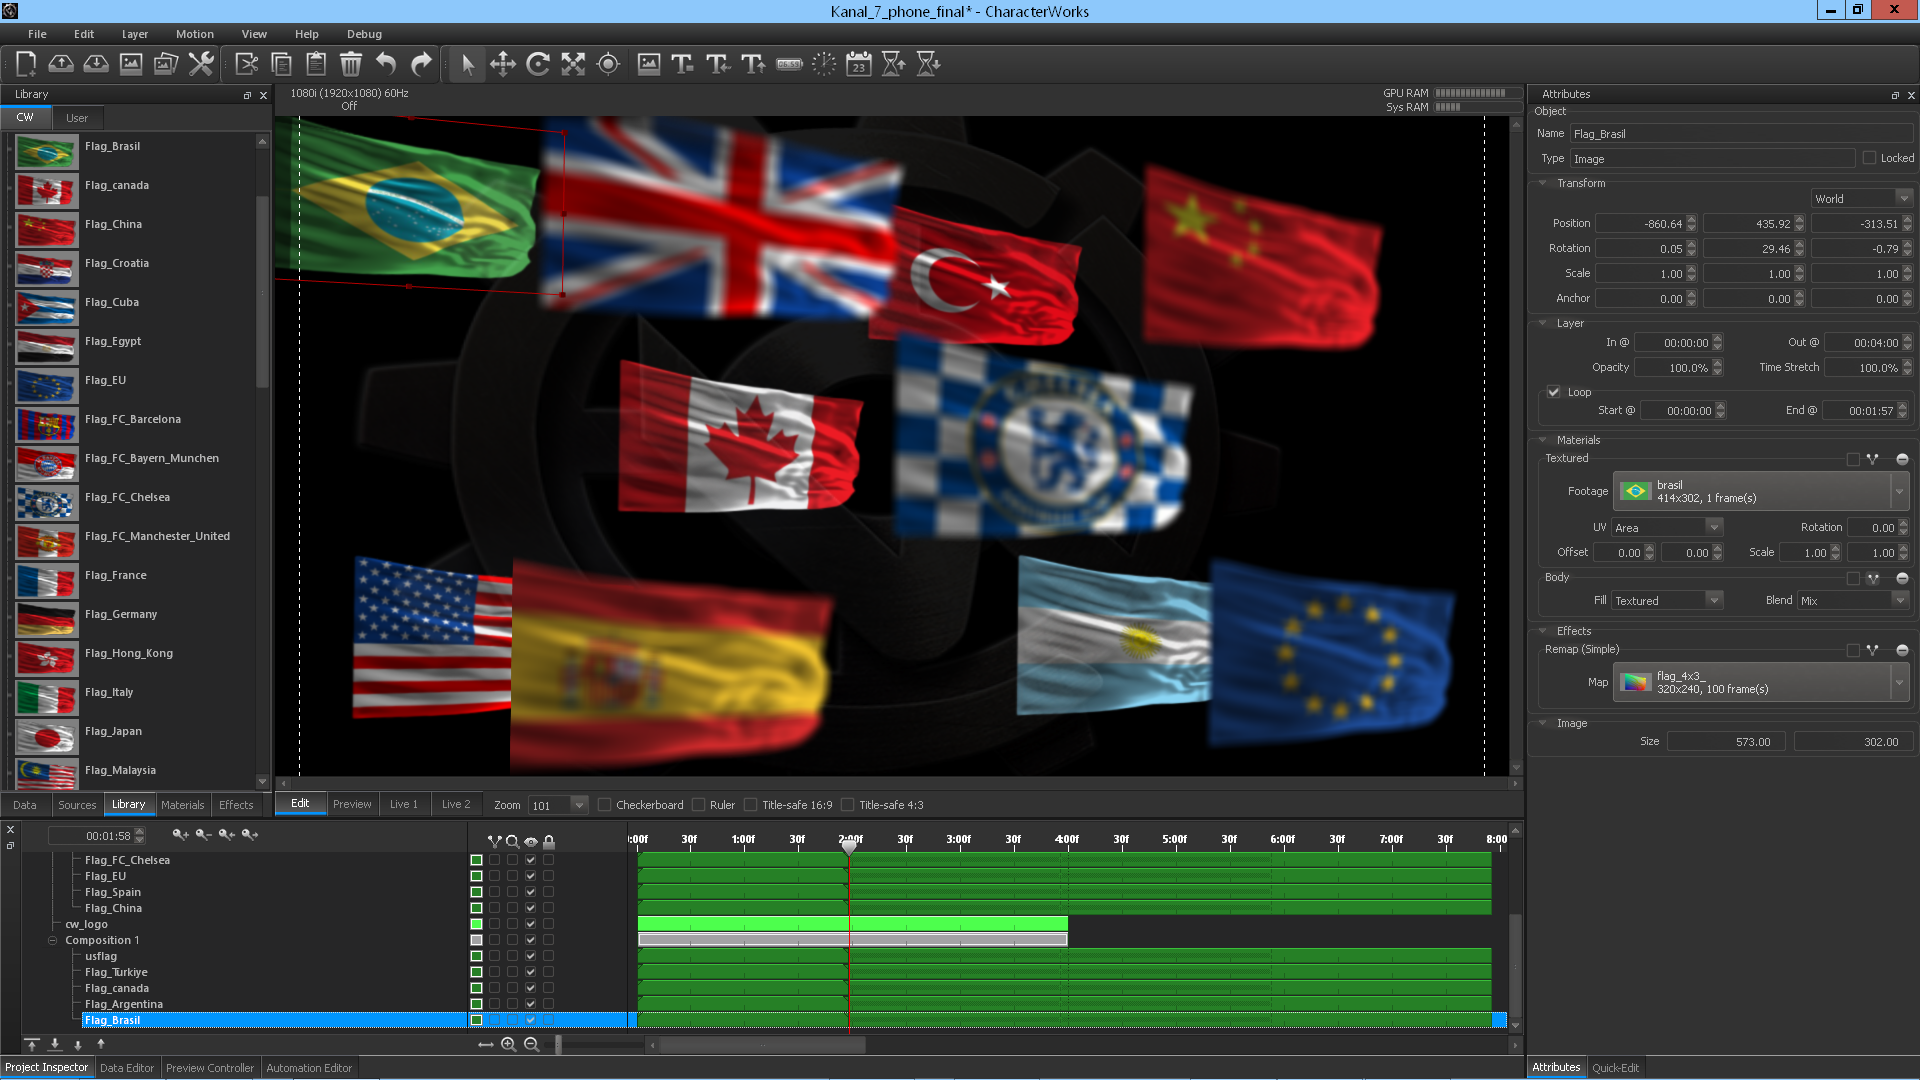
Task: Click the New project icon
Action: pyautogui.click(x=26, y=65)
